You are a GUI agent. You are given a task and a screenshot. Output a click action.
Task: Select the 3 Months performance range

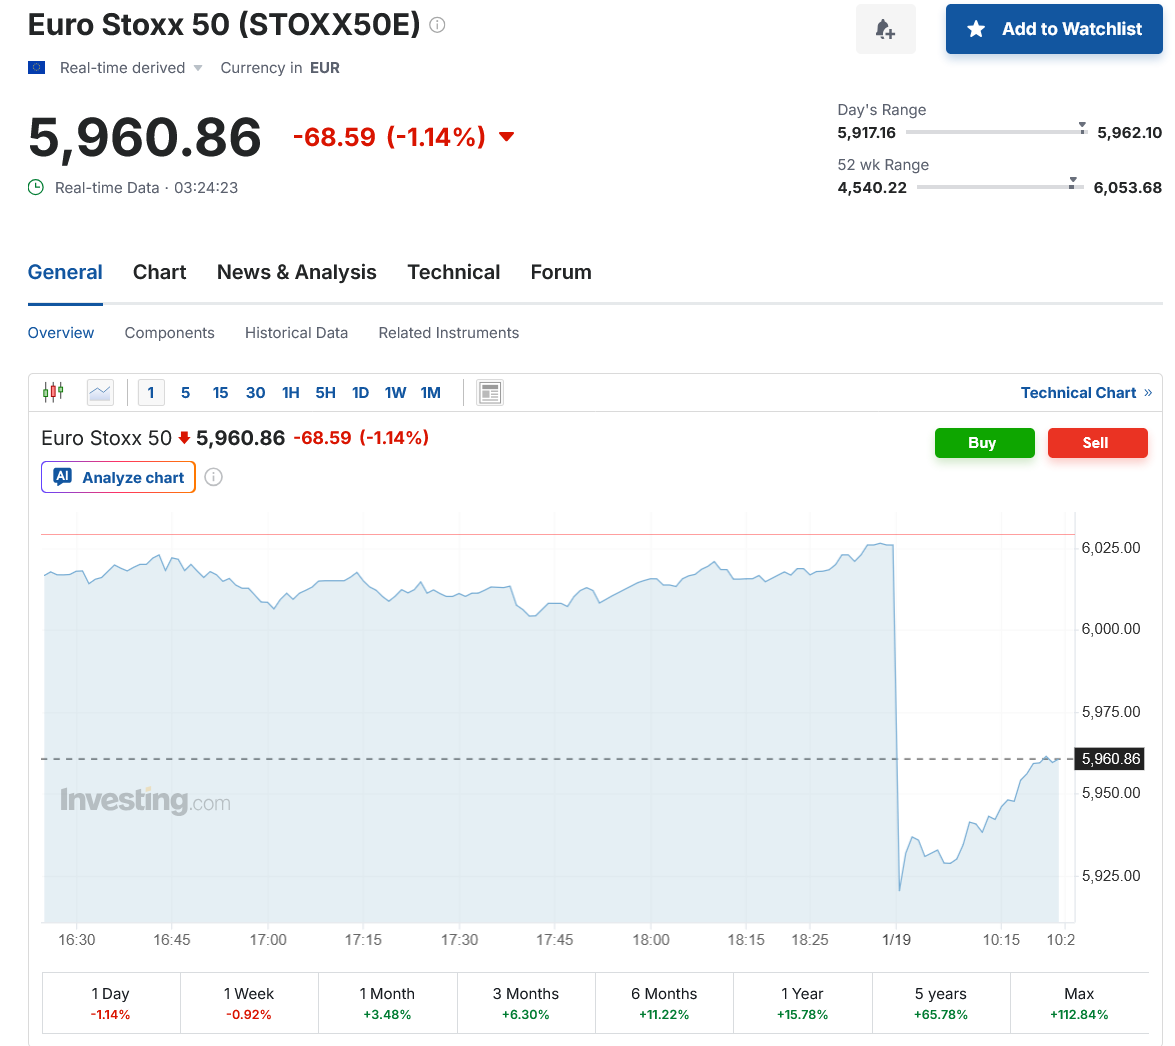point(526,1003)
